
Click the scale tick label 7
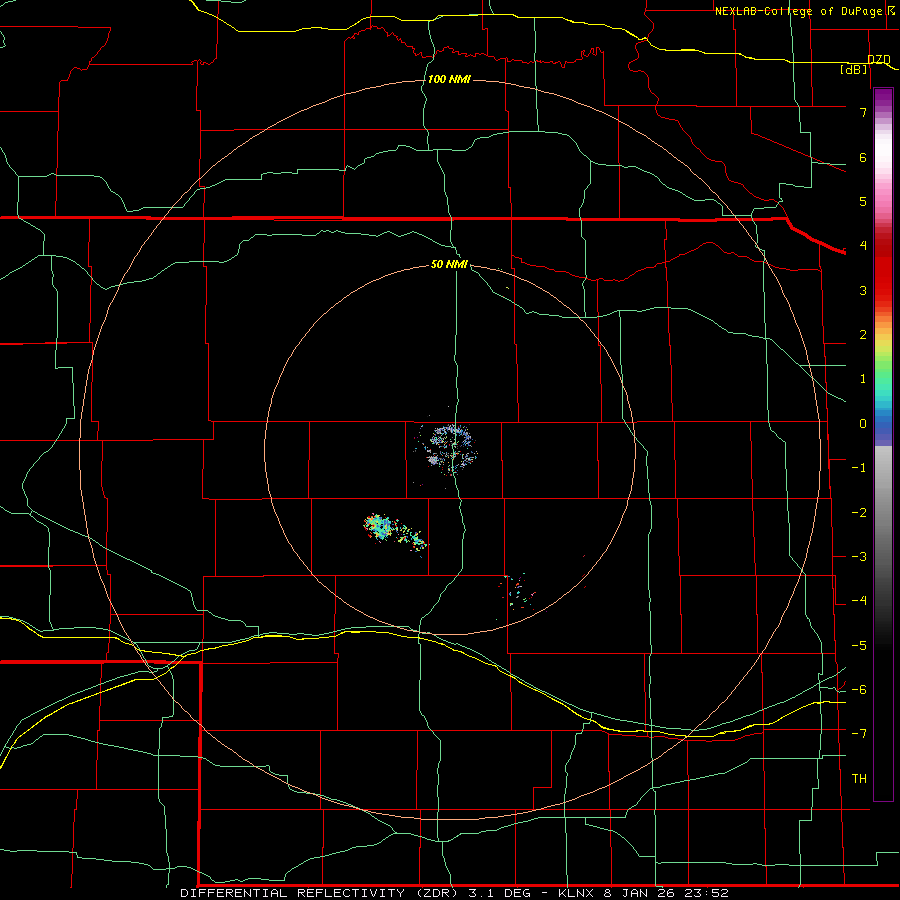(863, 112)
